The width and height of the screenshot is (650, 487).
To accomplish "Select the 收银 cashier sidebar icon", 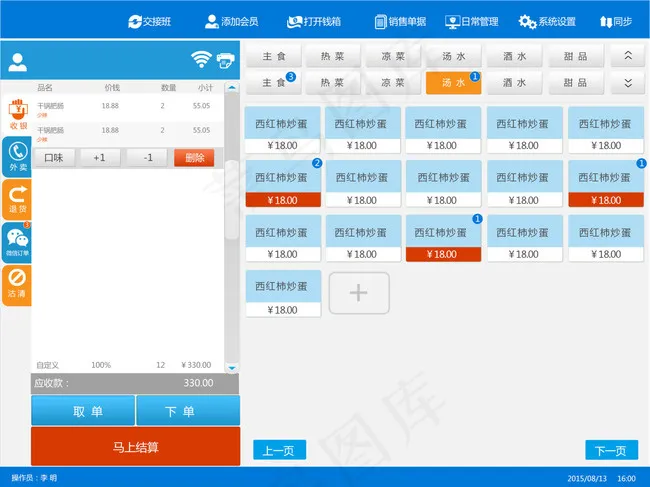I will [18, 114].
